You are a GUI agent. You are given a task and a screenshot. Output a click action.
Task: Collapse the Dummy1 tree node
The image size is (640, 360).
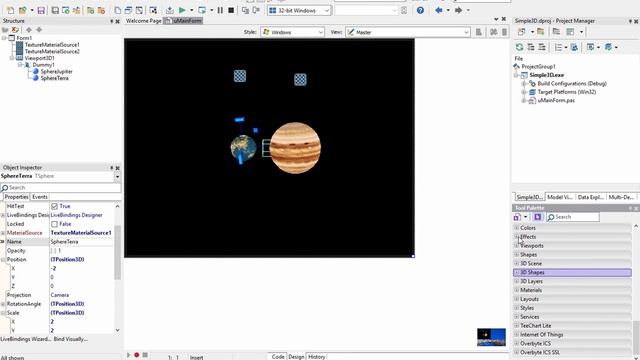[x=19, y=64]
